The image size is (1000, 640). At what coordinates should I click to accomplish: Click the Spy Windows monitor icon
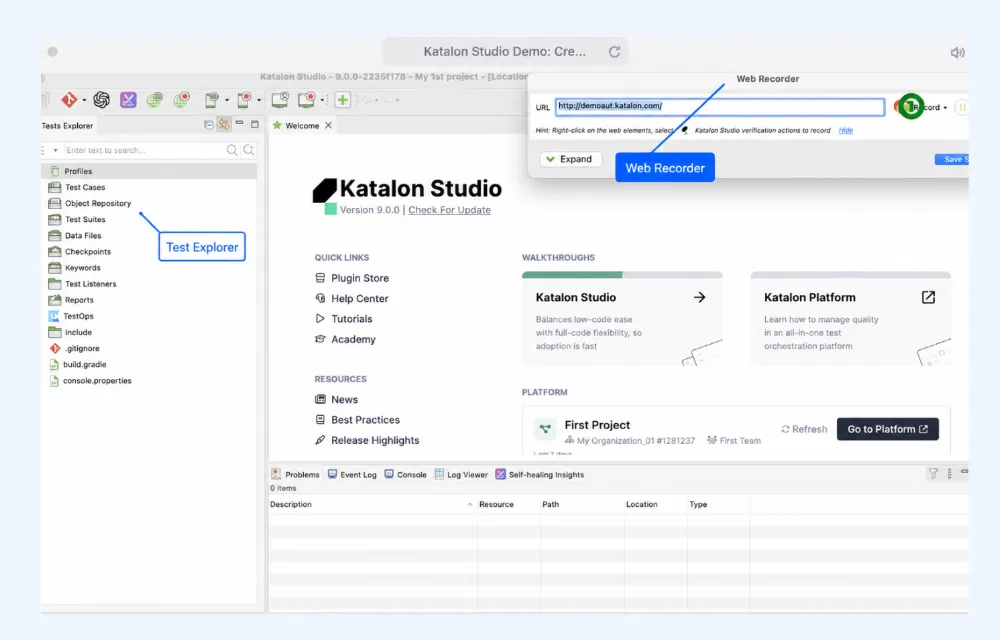pyautogui.click(x=280, y=99)
